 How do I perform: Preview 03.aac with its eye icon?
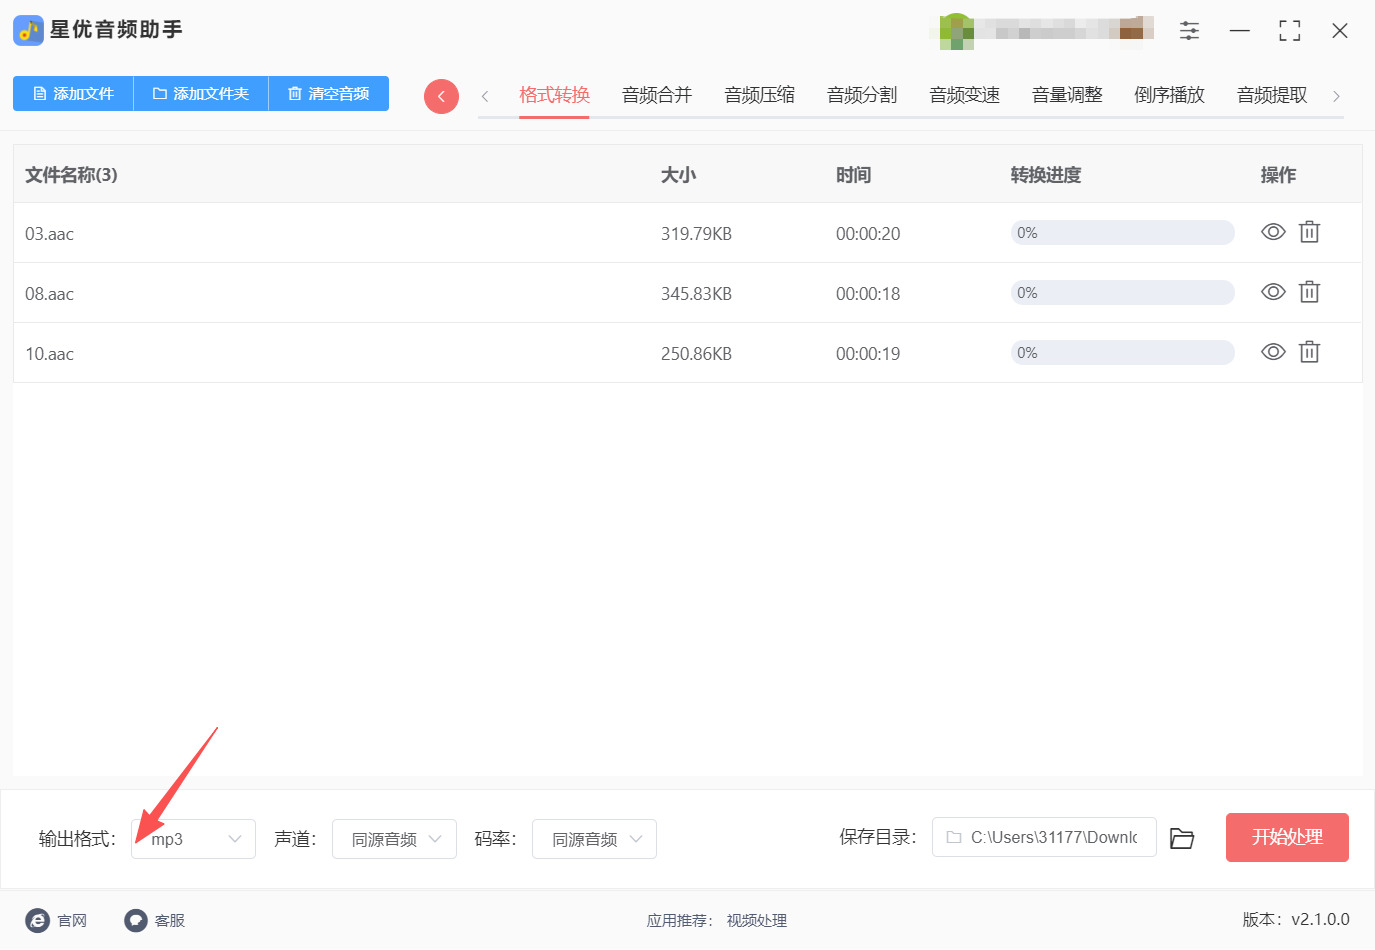1273,232
